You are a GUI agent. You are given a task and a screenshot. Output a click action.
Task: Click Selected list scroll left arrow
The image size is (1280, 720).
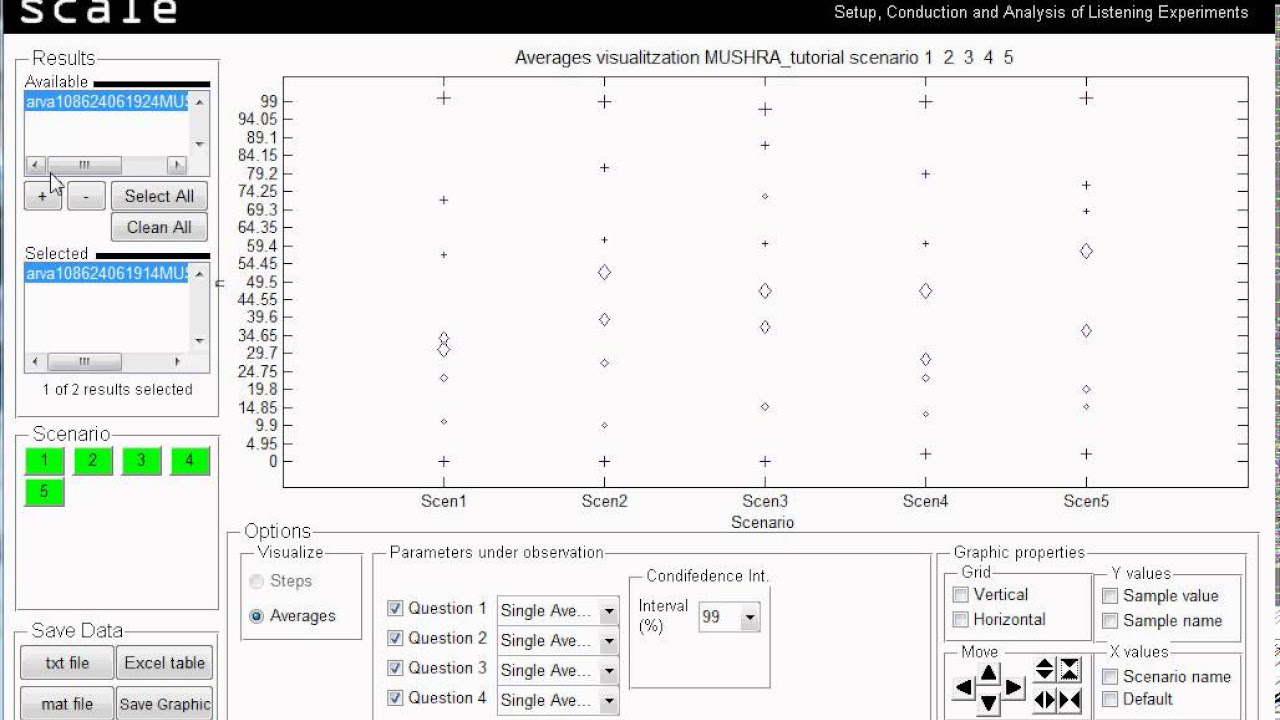(35, 362)
